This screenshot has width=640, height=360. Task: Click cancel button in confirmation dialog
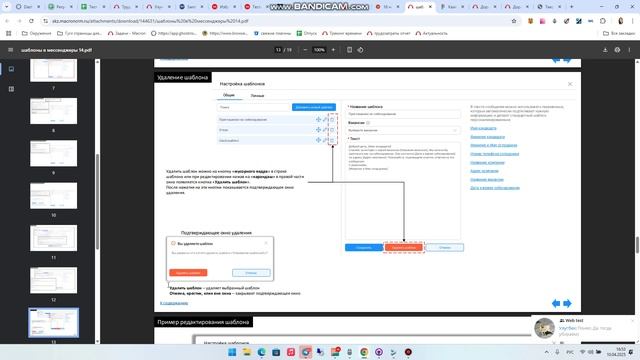(251, 273)
